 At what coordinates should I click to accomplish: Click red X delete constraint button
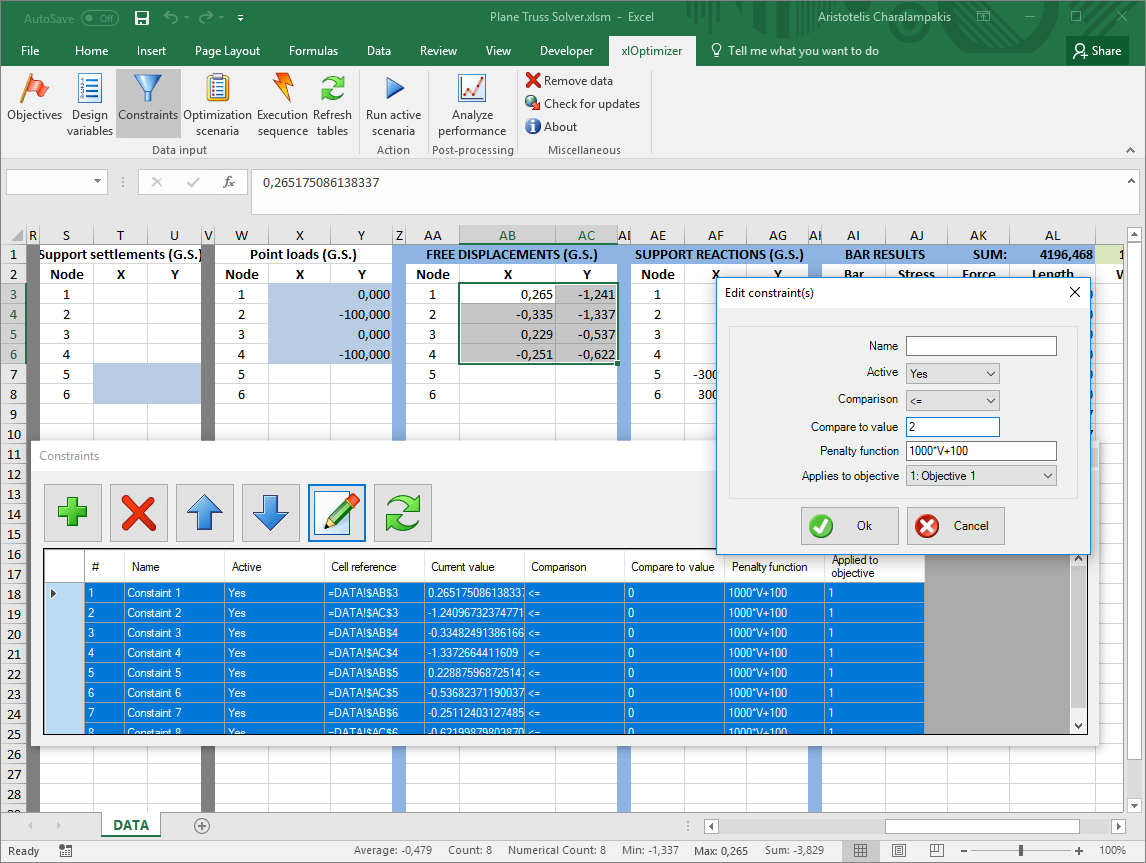[x=138, y=513]
